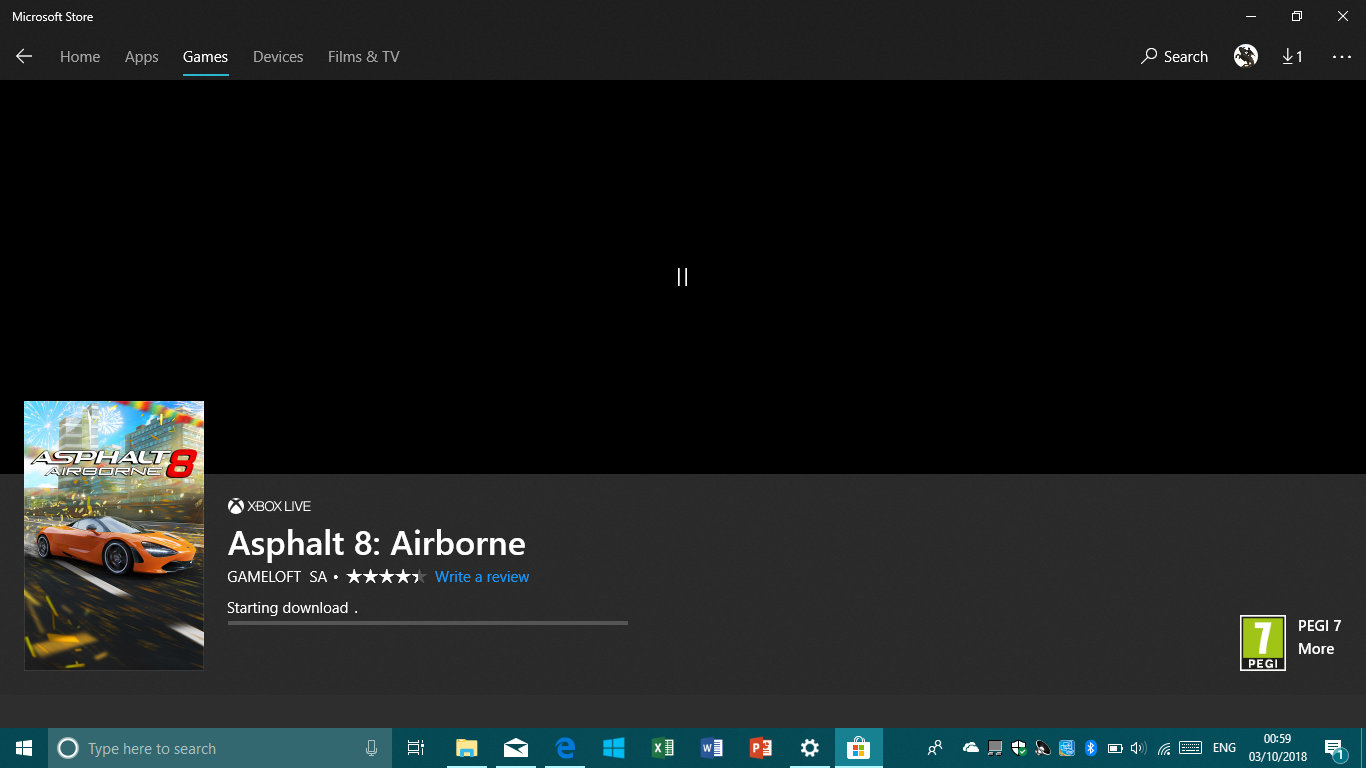Open the People icon in tray
Viewport: 1366px width, 768px height.
[935, 748]
